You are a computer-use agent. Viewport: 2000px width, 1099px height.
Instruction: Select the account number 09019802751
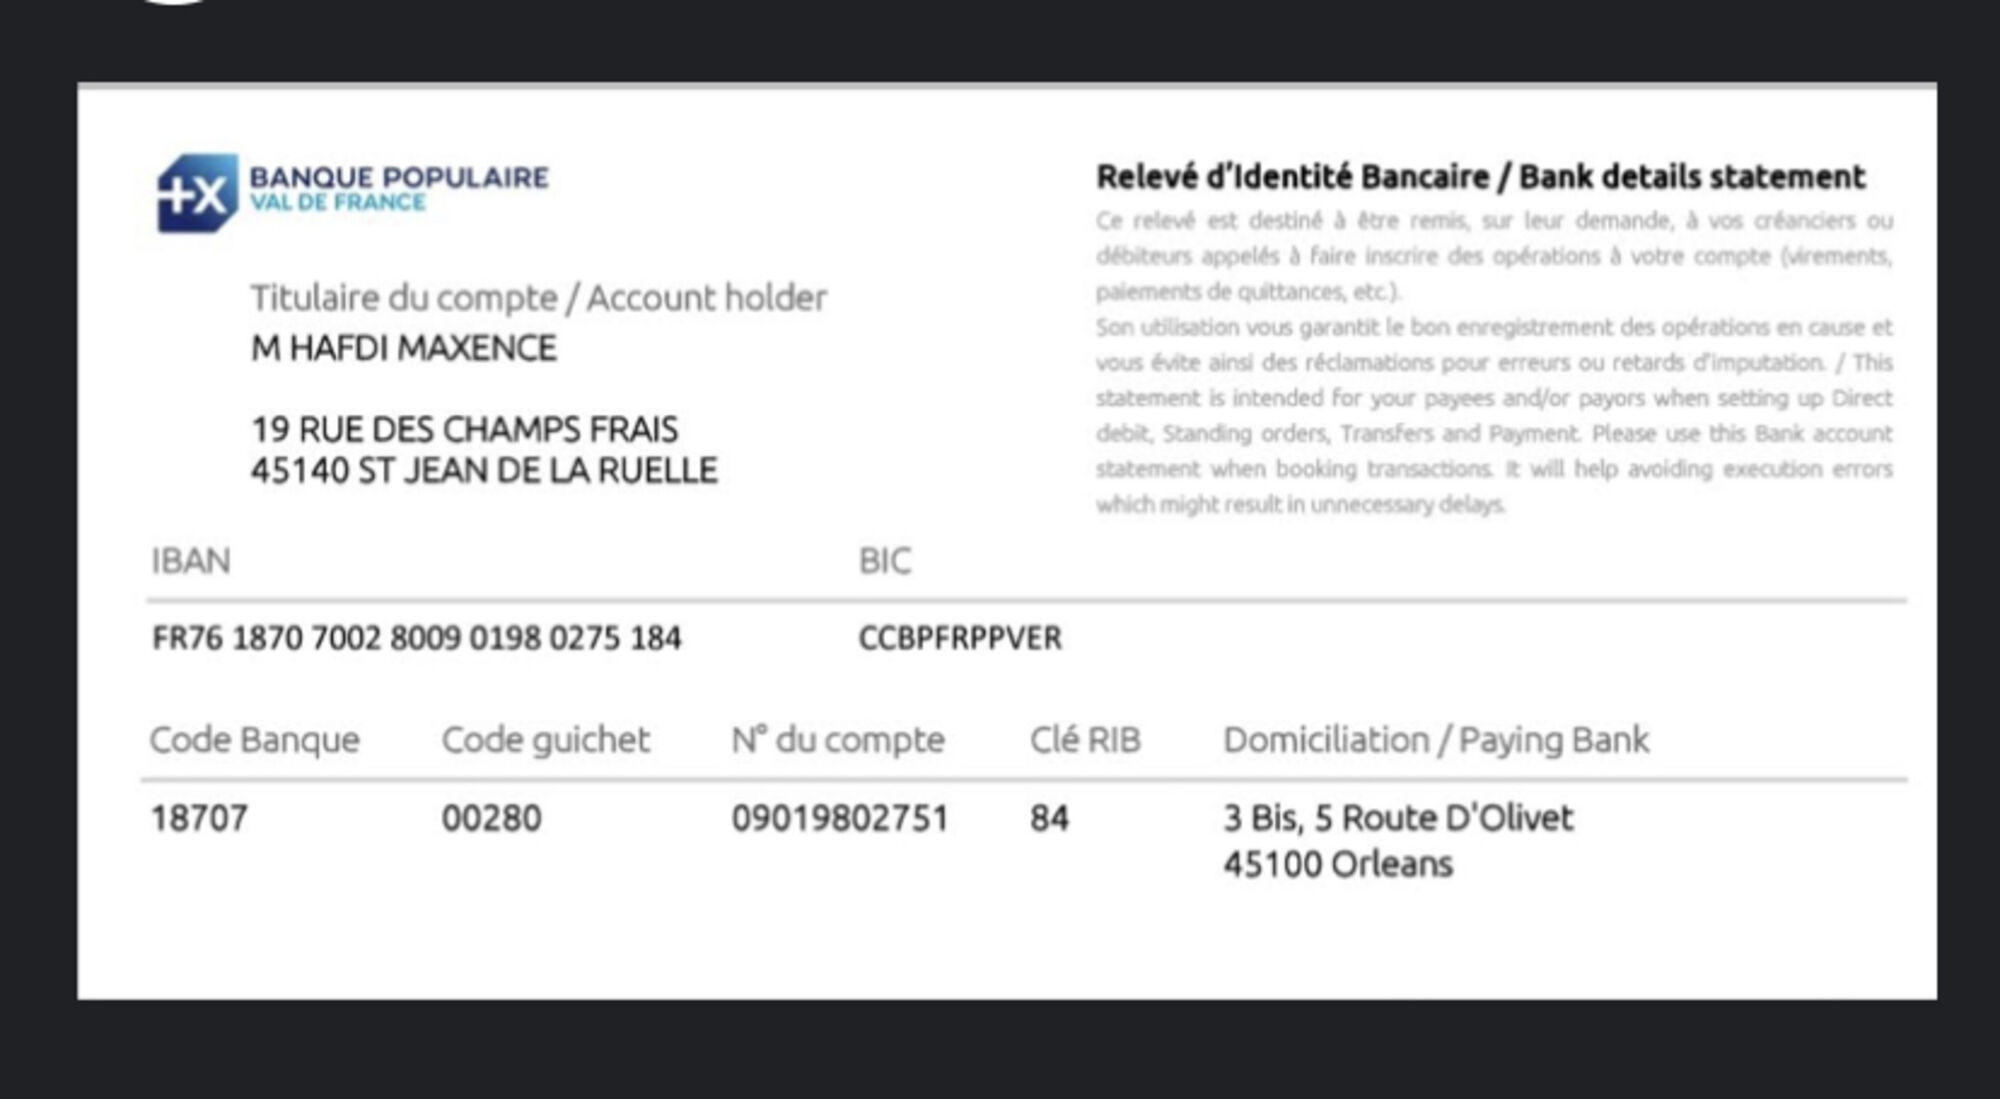point(840,819)
